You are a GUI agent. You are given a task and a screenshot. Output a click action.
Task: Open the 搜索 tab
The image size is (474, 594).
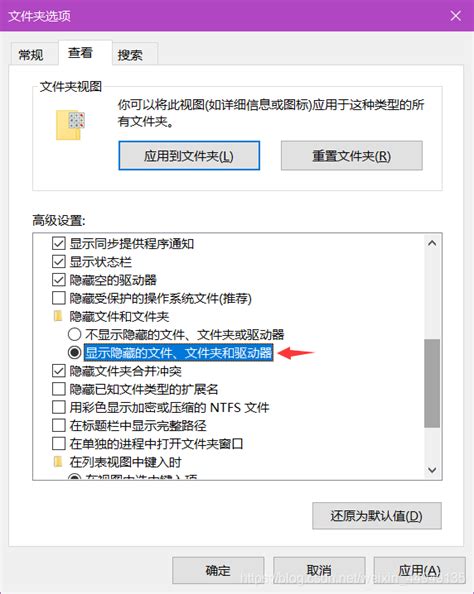[130, 55]
